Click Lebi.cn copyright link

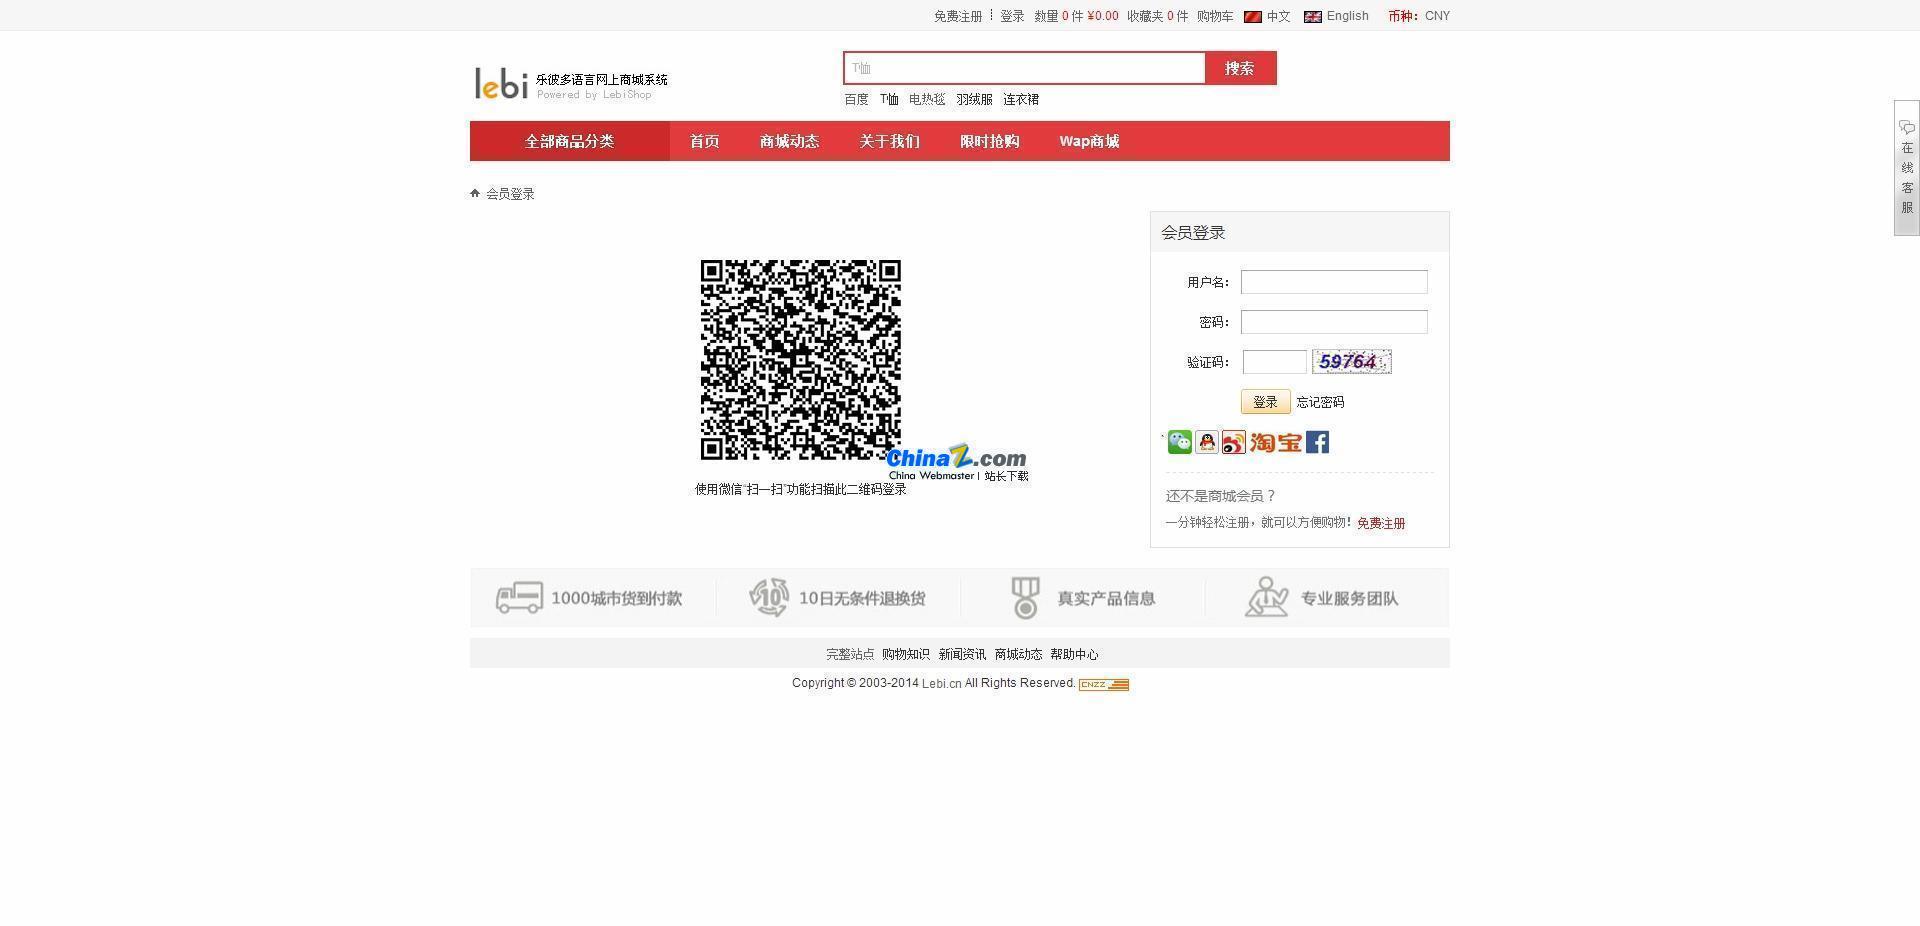pyautogui.click(x=941, y=683)
